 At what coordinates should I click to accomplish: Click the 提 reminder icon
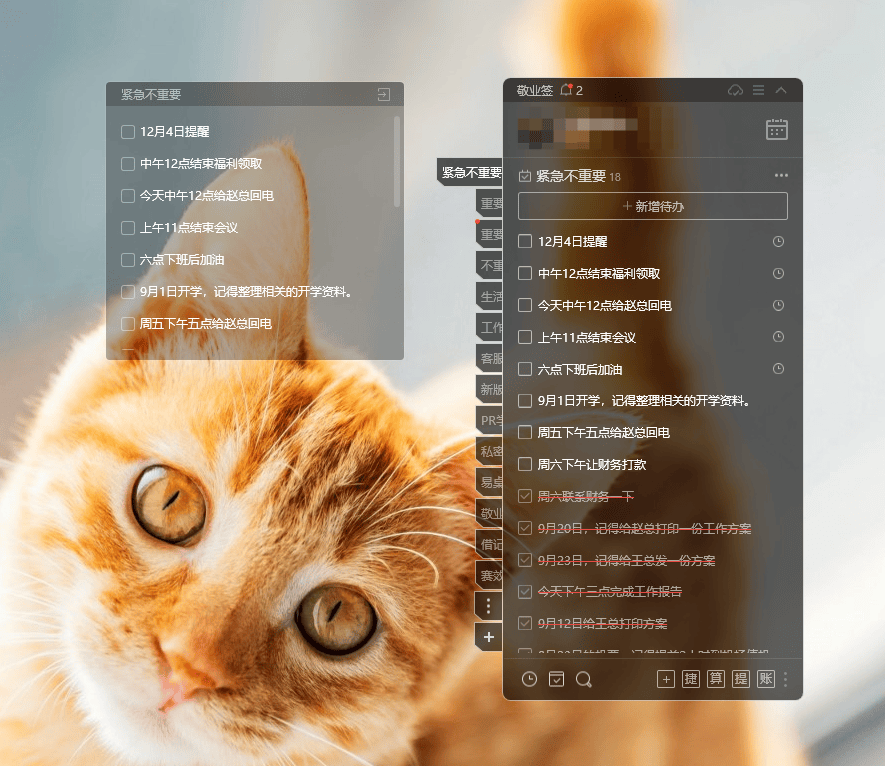741,679
